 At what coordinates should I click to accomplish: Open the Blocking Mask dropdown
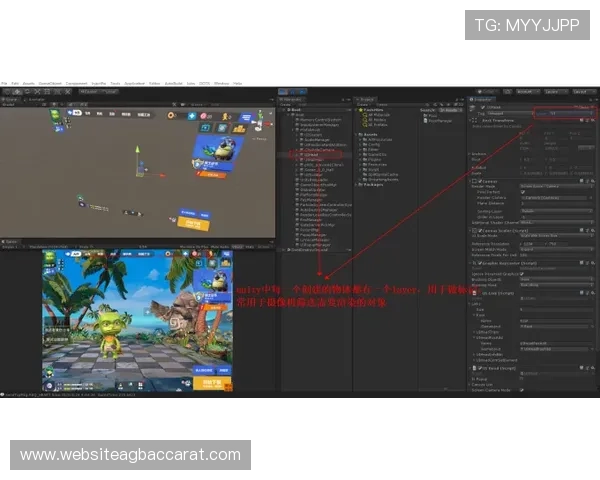(556, 285)
